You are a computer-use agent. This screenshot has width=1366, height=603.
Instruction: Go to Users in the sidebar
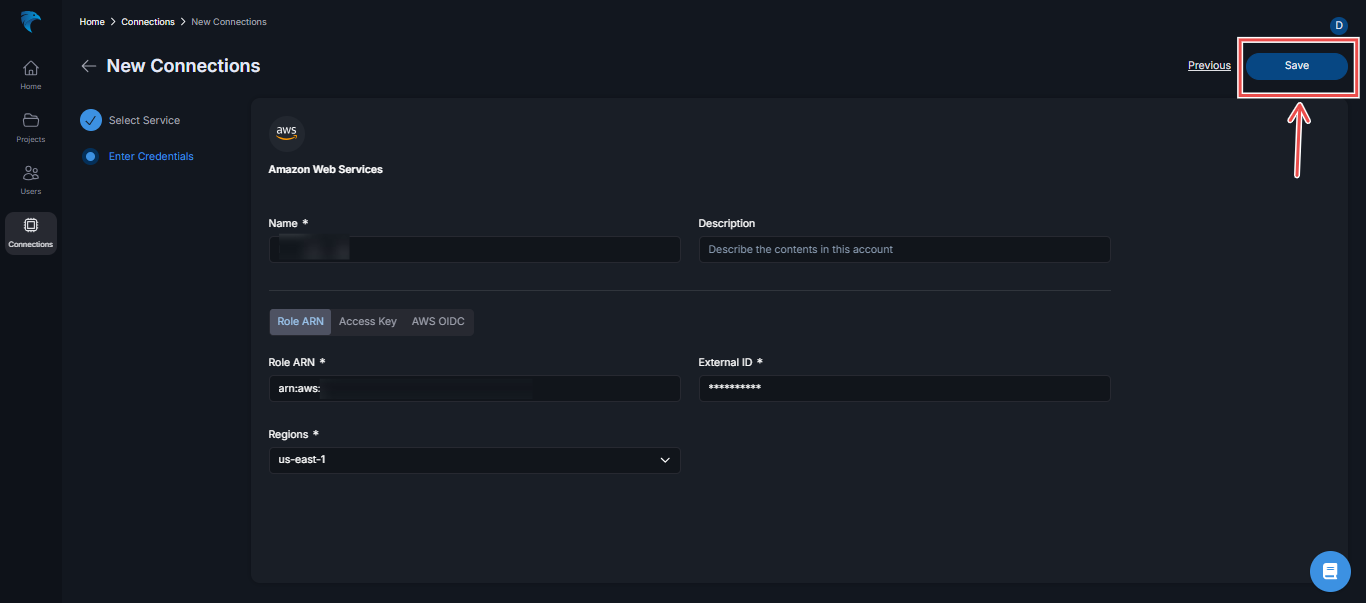pos(31,178)
